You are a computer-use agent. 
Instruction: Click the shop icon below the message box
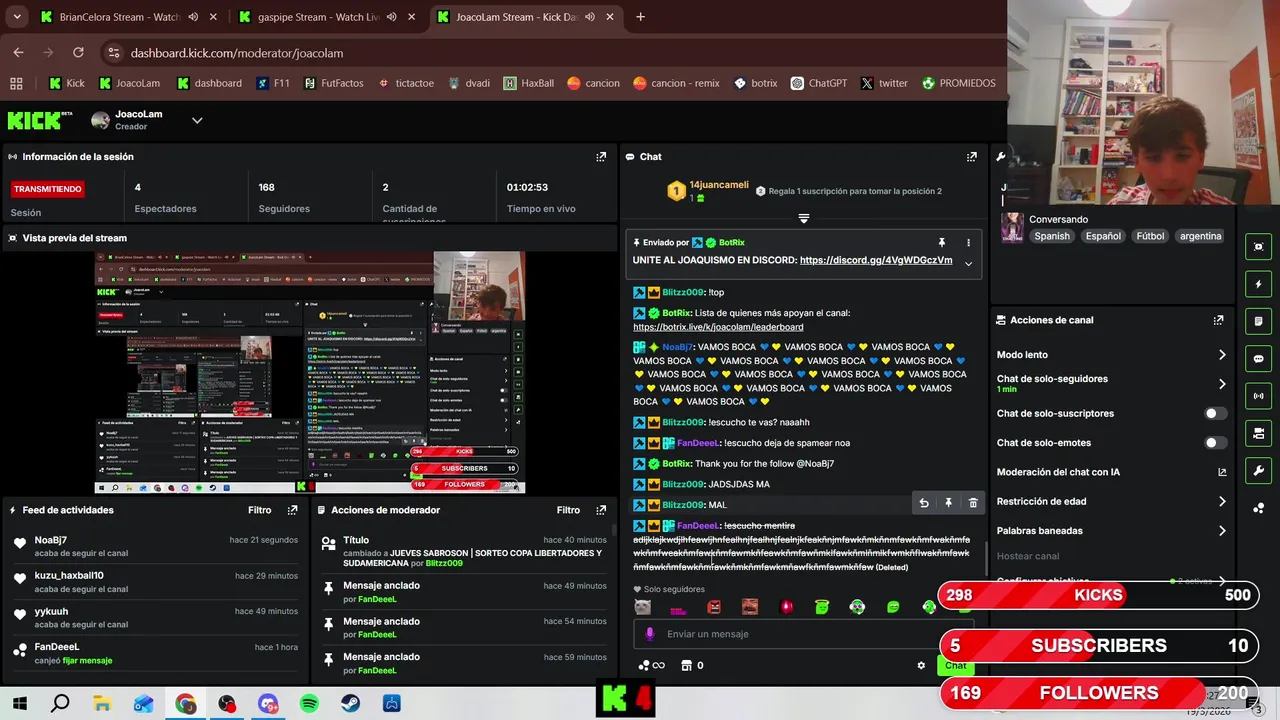click(x=686, y=665)
